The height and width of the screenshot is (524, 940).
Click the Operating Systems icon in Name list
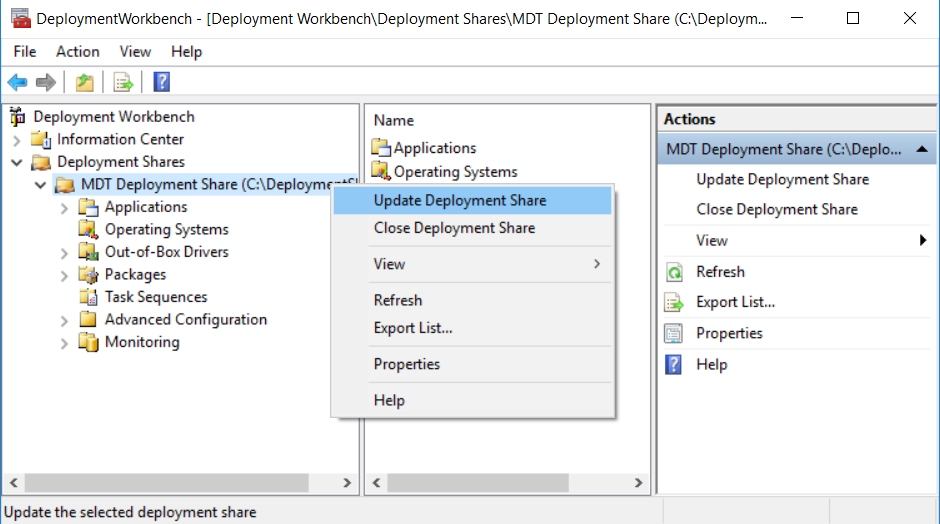[x=381, y=171]
